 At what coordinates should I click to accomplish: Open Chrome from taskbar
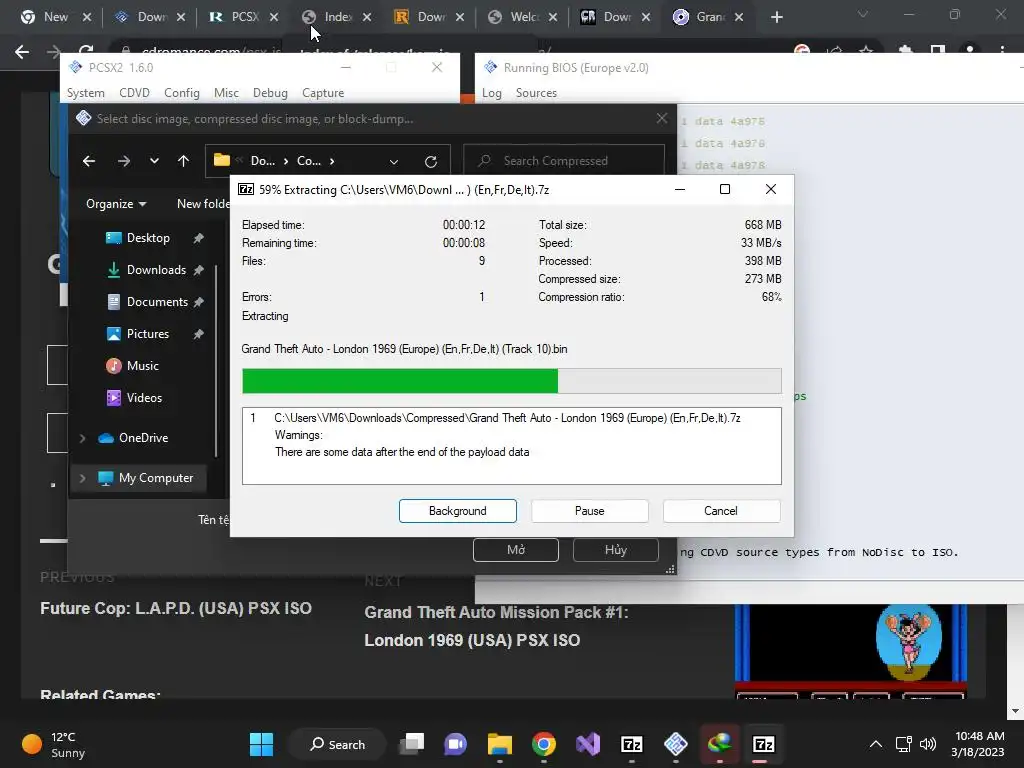[543, 744]
